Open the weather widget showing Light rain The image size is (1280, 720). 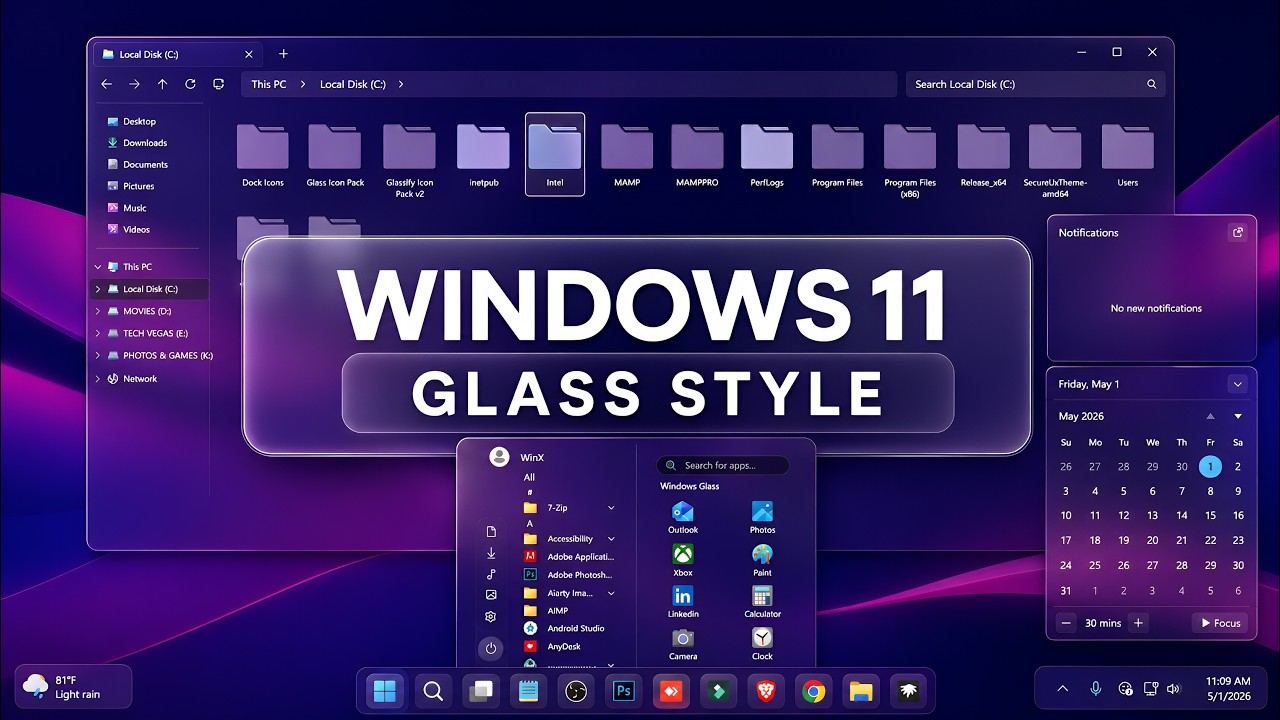click(73, 687)
